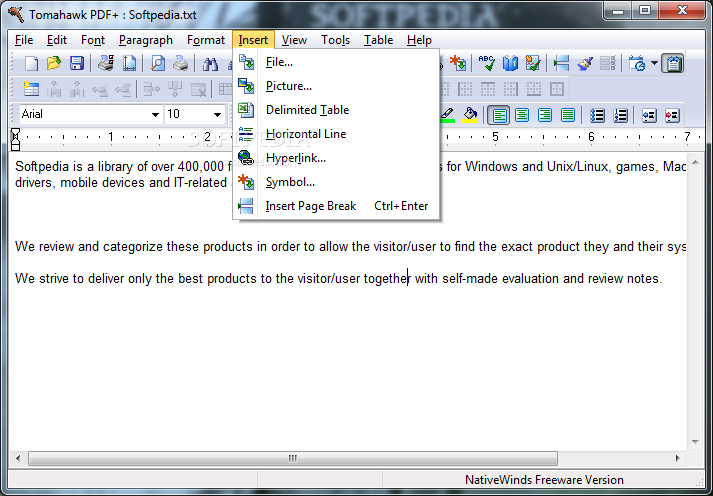The image size is (713, 496).
Task: Open the View menu
Action: (294, 40)
